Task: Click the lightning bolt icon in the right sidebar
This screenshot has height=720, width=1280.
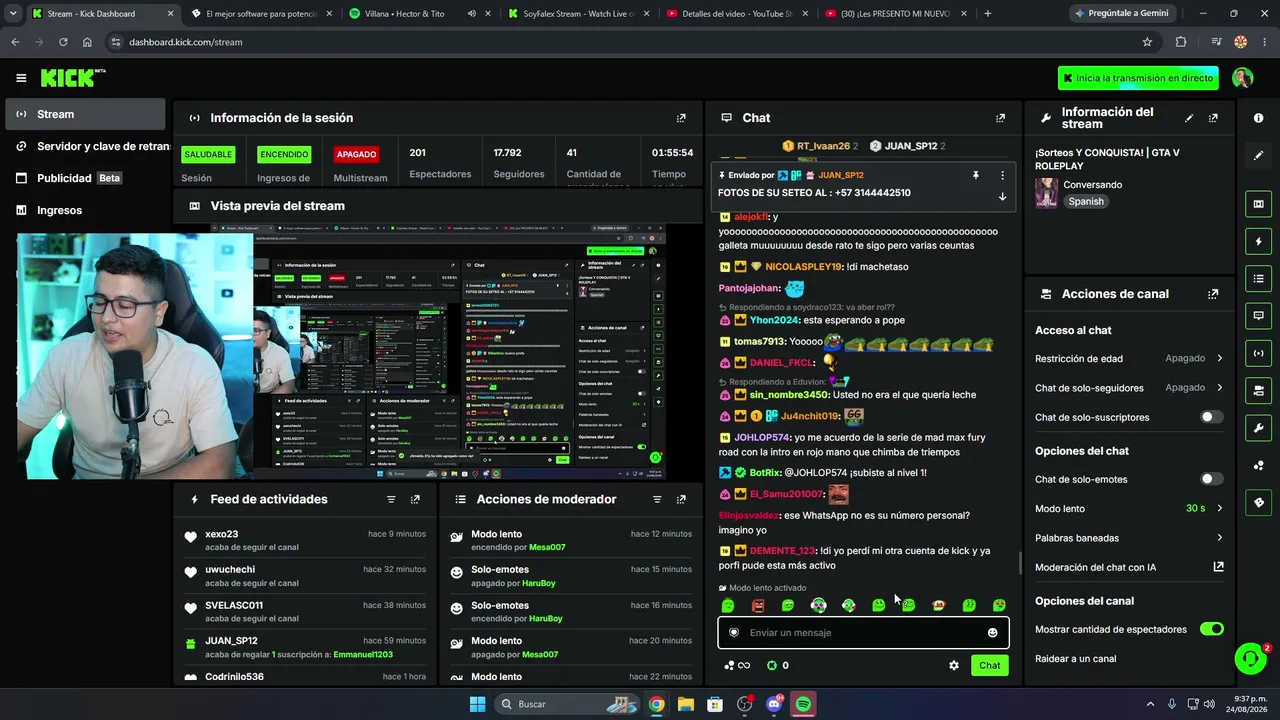Action: click(1258, 241)
